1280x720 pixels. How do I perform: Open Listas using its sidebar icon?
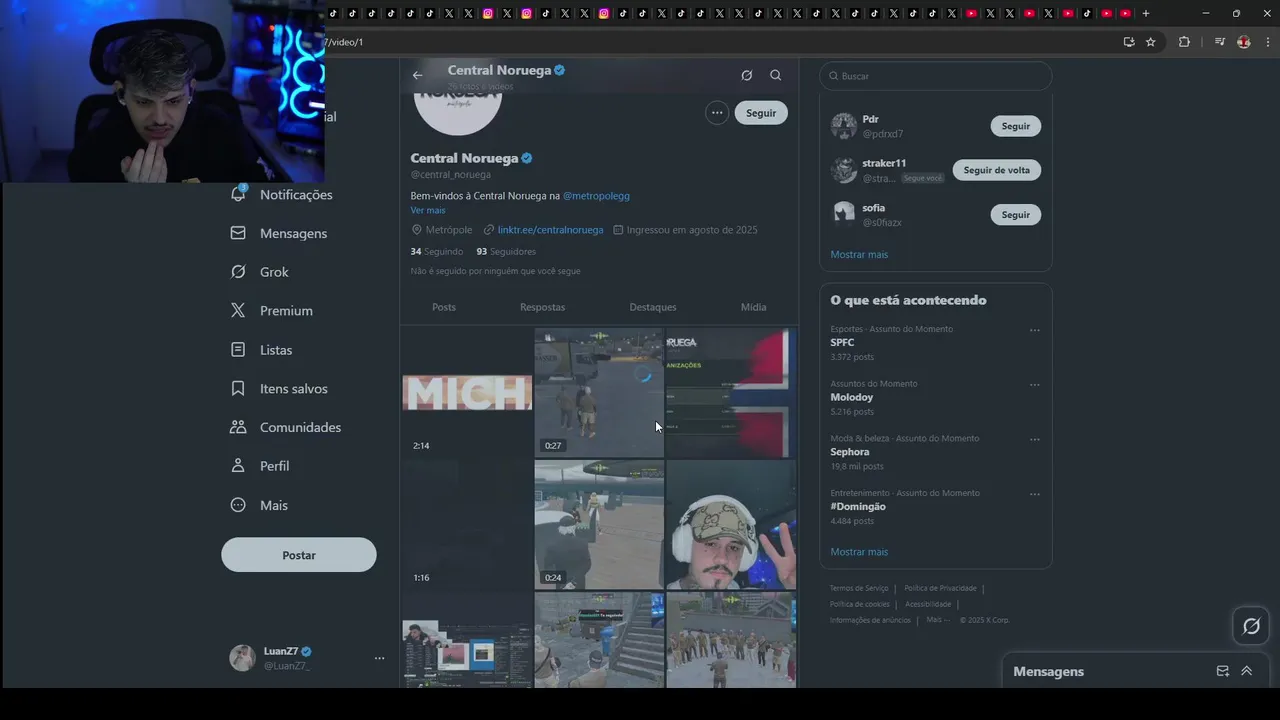[x=238, y=350]
